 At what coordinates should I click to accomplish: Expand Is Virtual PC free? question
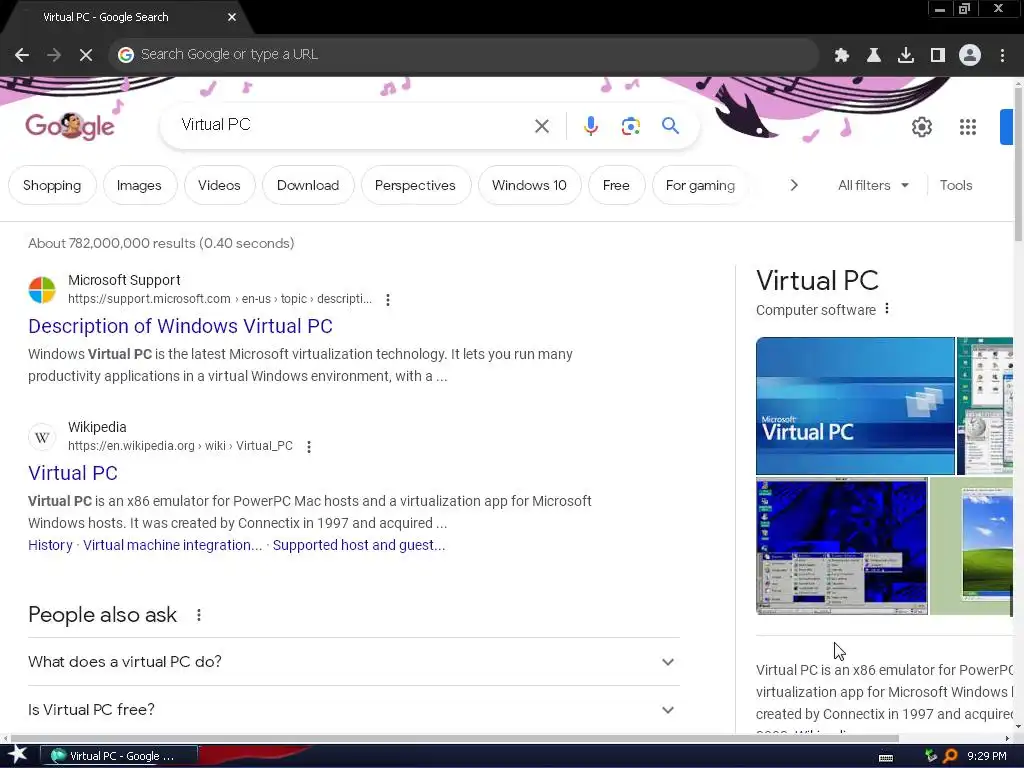[354, 710]
